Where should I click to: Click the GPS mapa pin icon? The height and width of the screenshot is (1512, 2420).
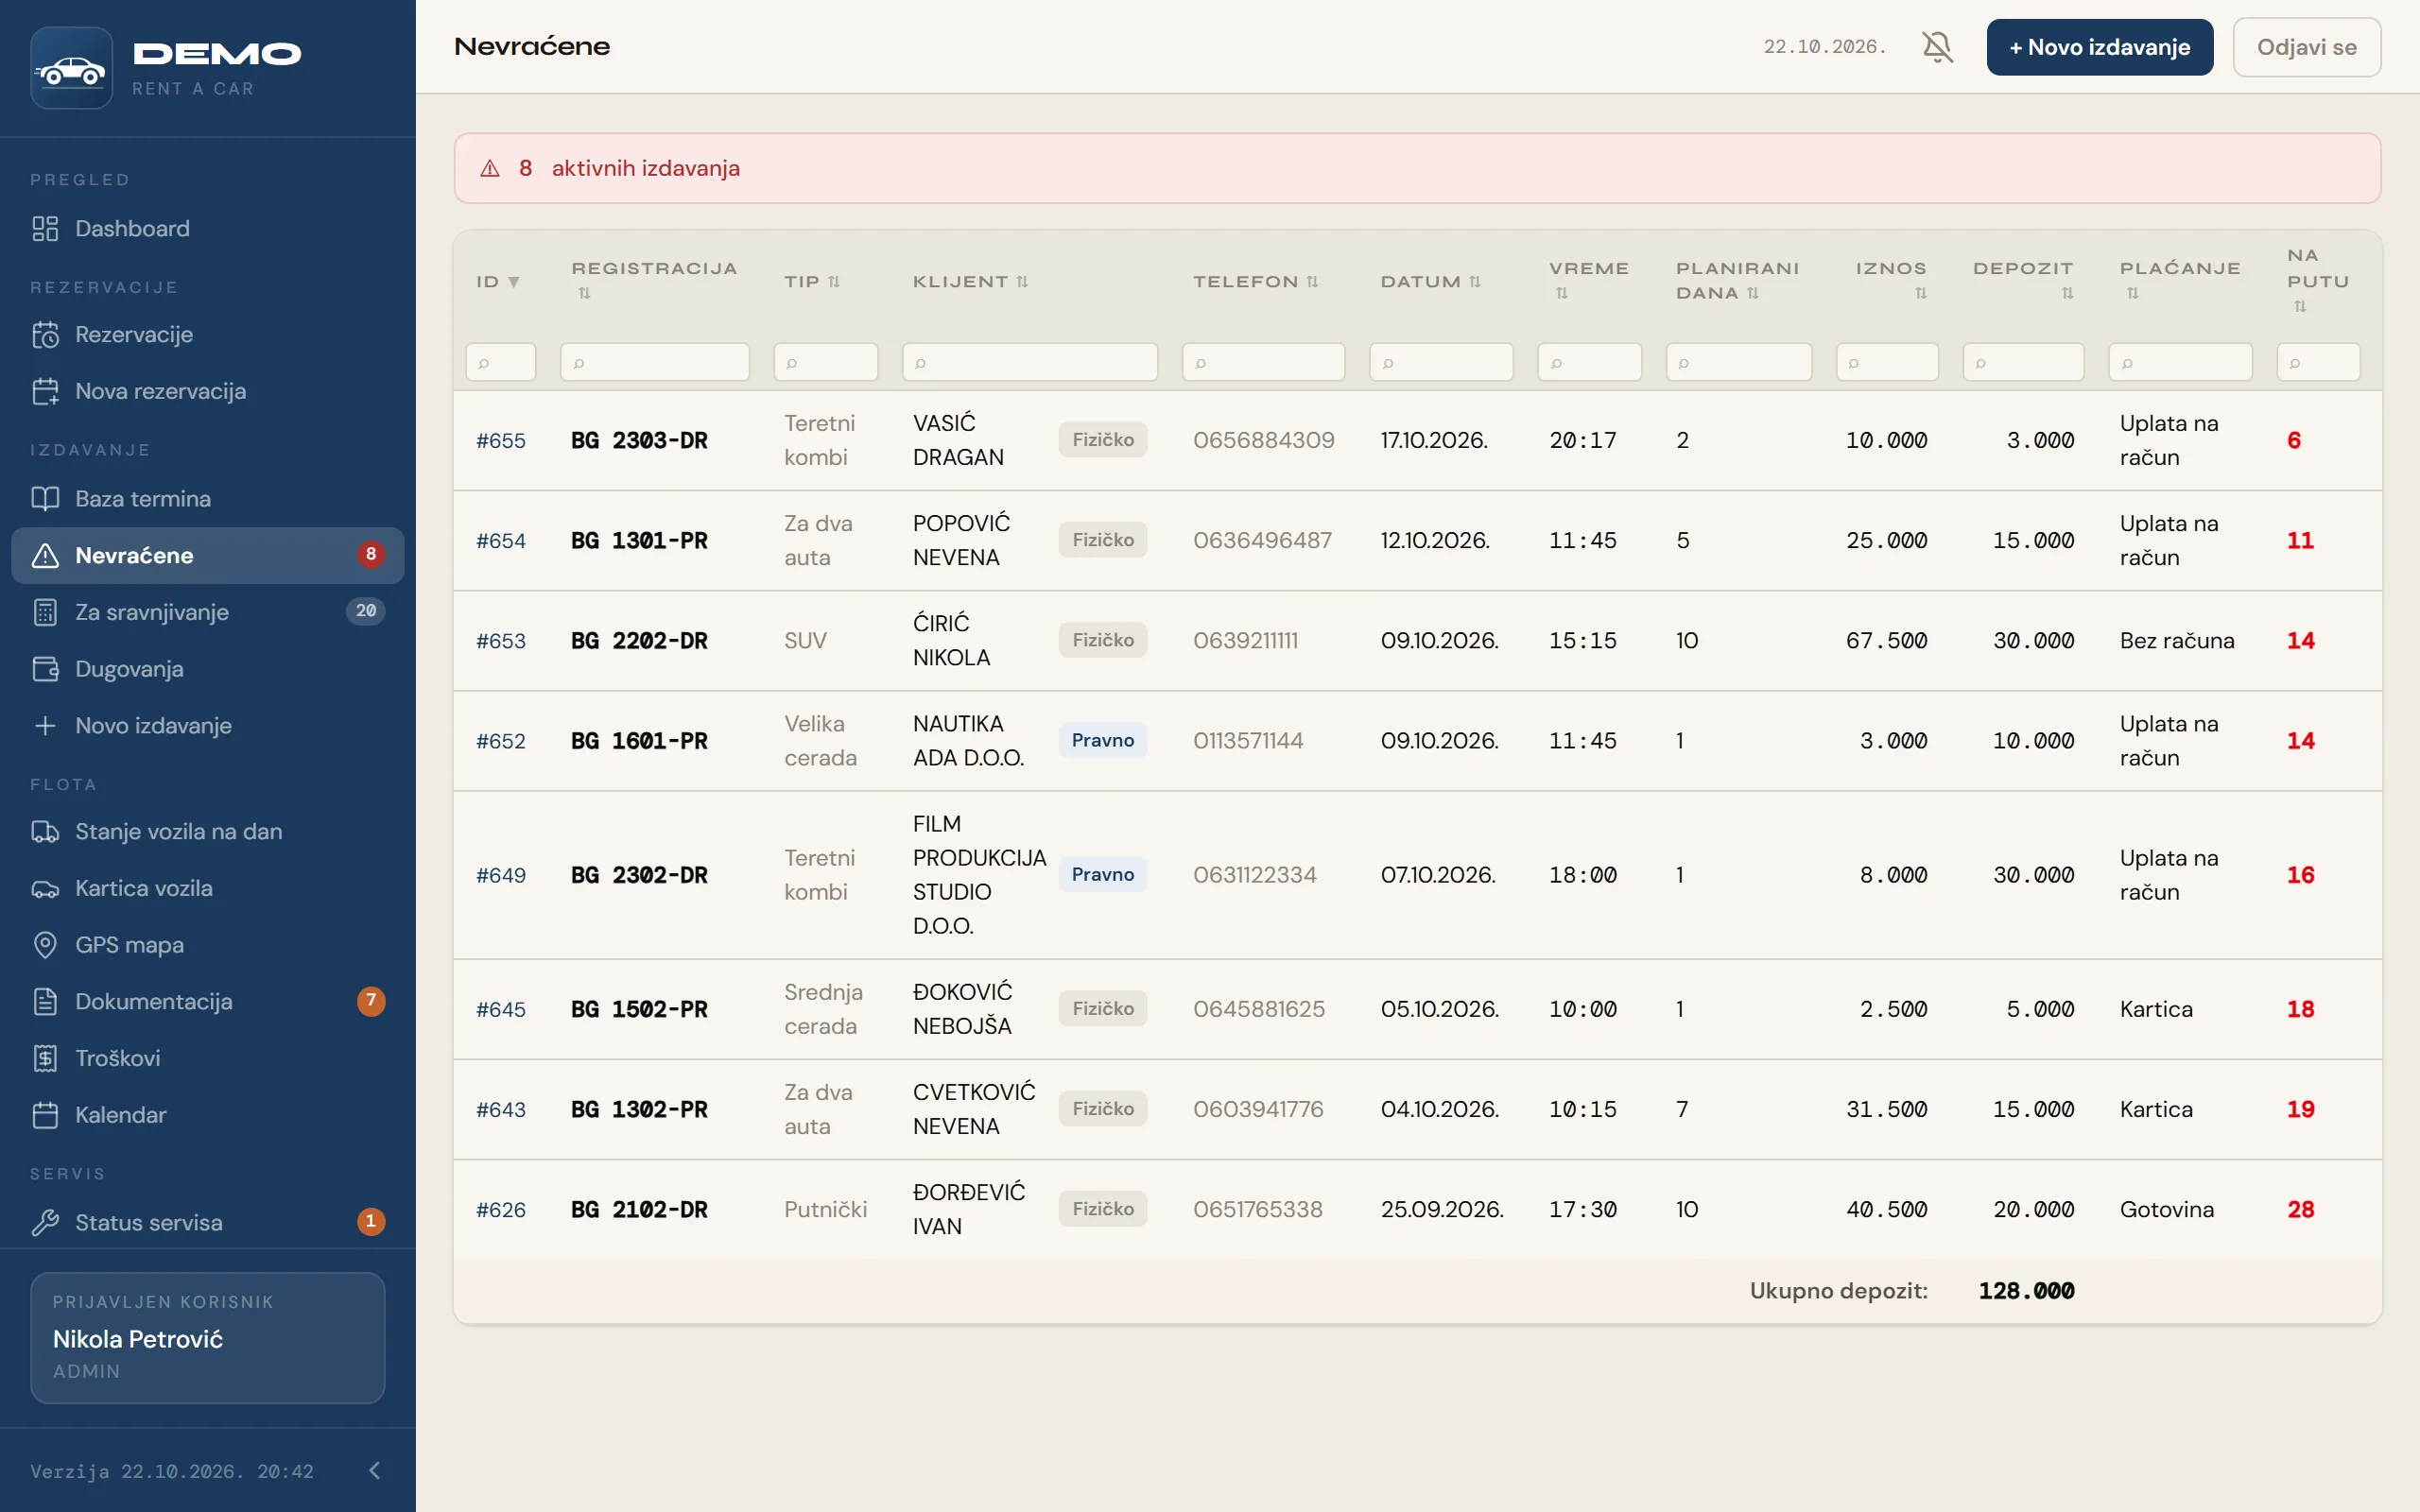[45, 945]
